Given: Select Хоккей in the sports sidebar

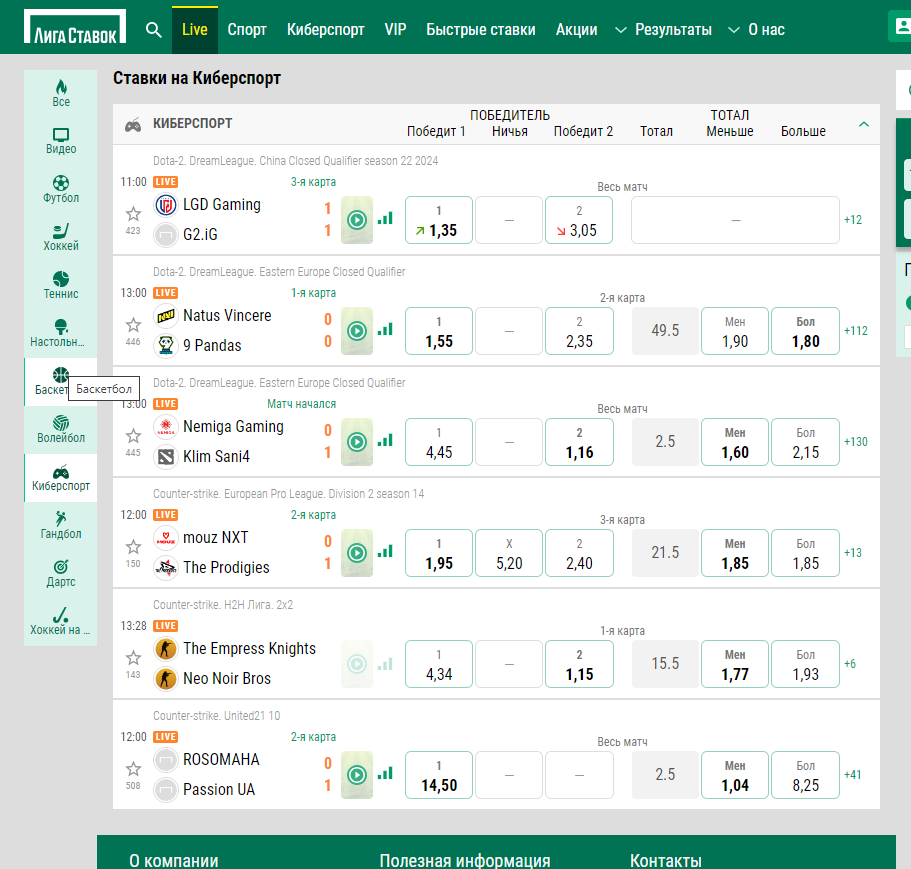Looking at the screenshot, I should point(61,238).
